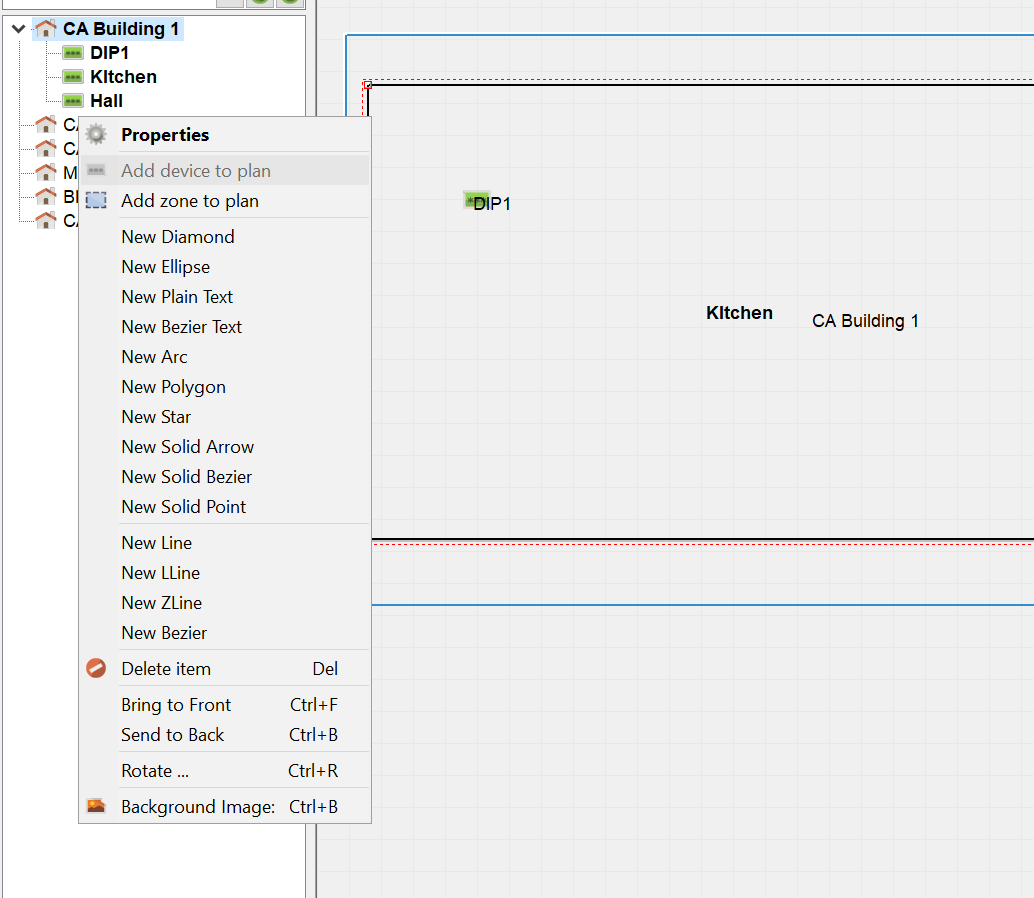The height and width of the screenshot is (898, 1034).
Task: Click the Background Image picture icon
Action: pyautogui.click(x=96, y=806)
